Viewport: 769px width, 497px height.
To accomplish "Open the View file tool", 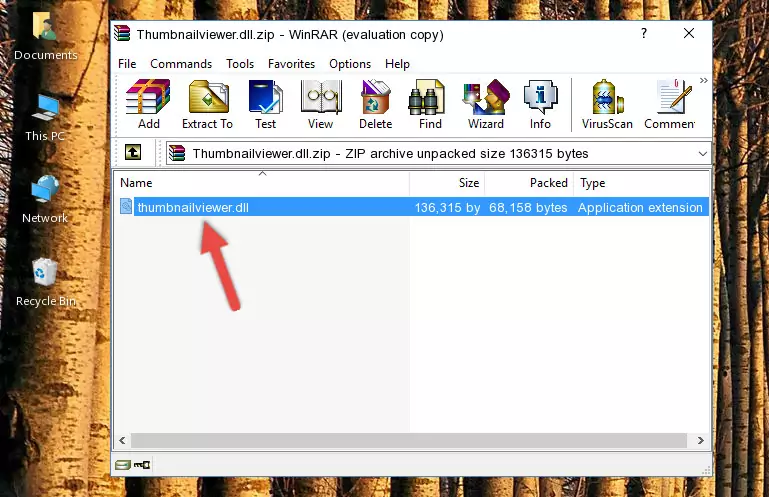I will pos(321,104).
